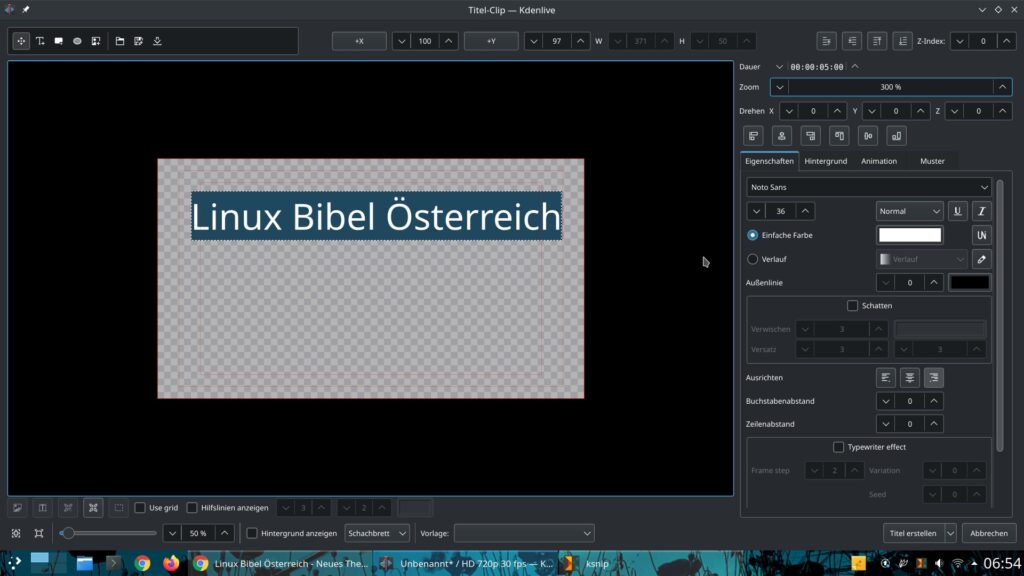Open the Normal font weight dropdown
Viewport: 1024px width, 576px height.
909,211
